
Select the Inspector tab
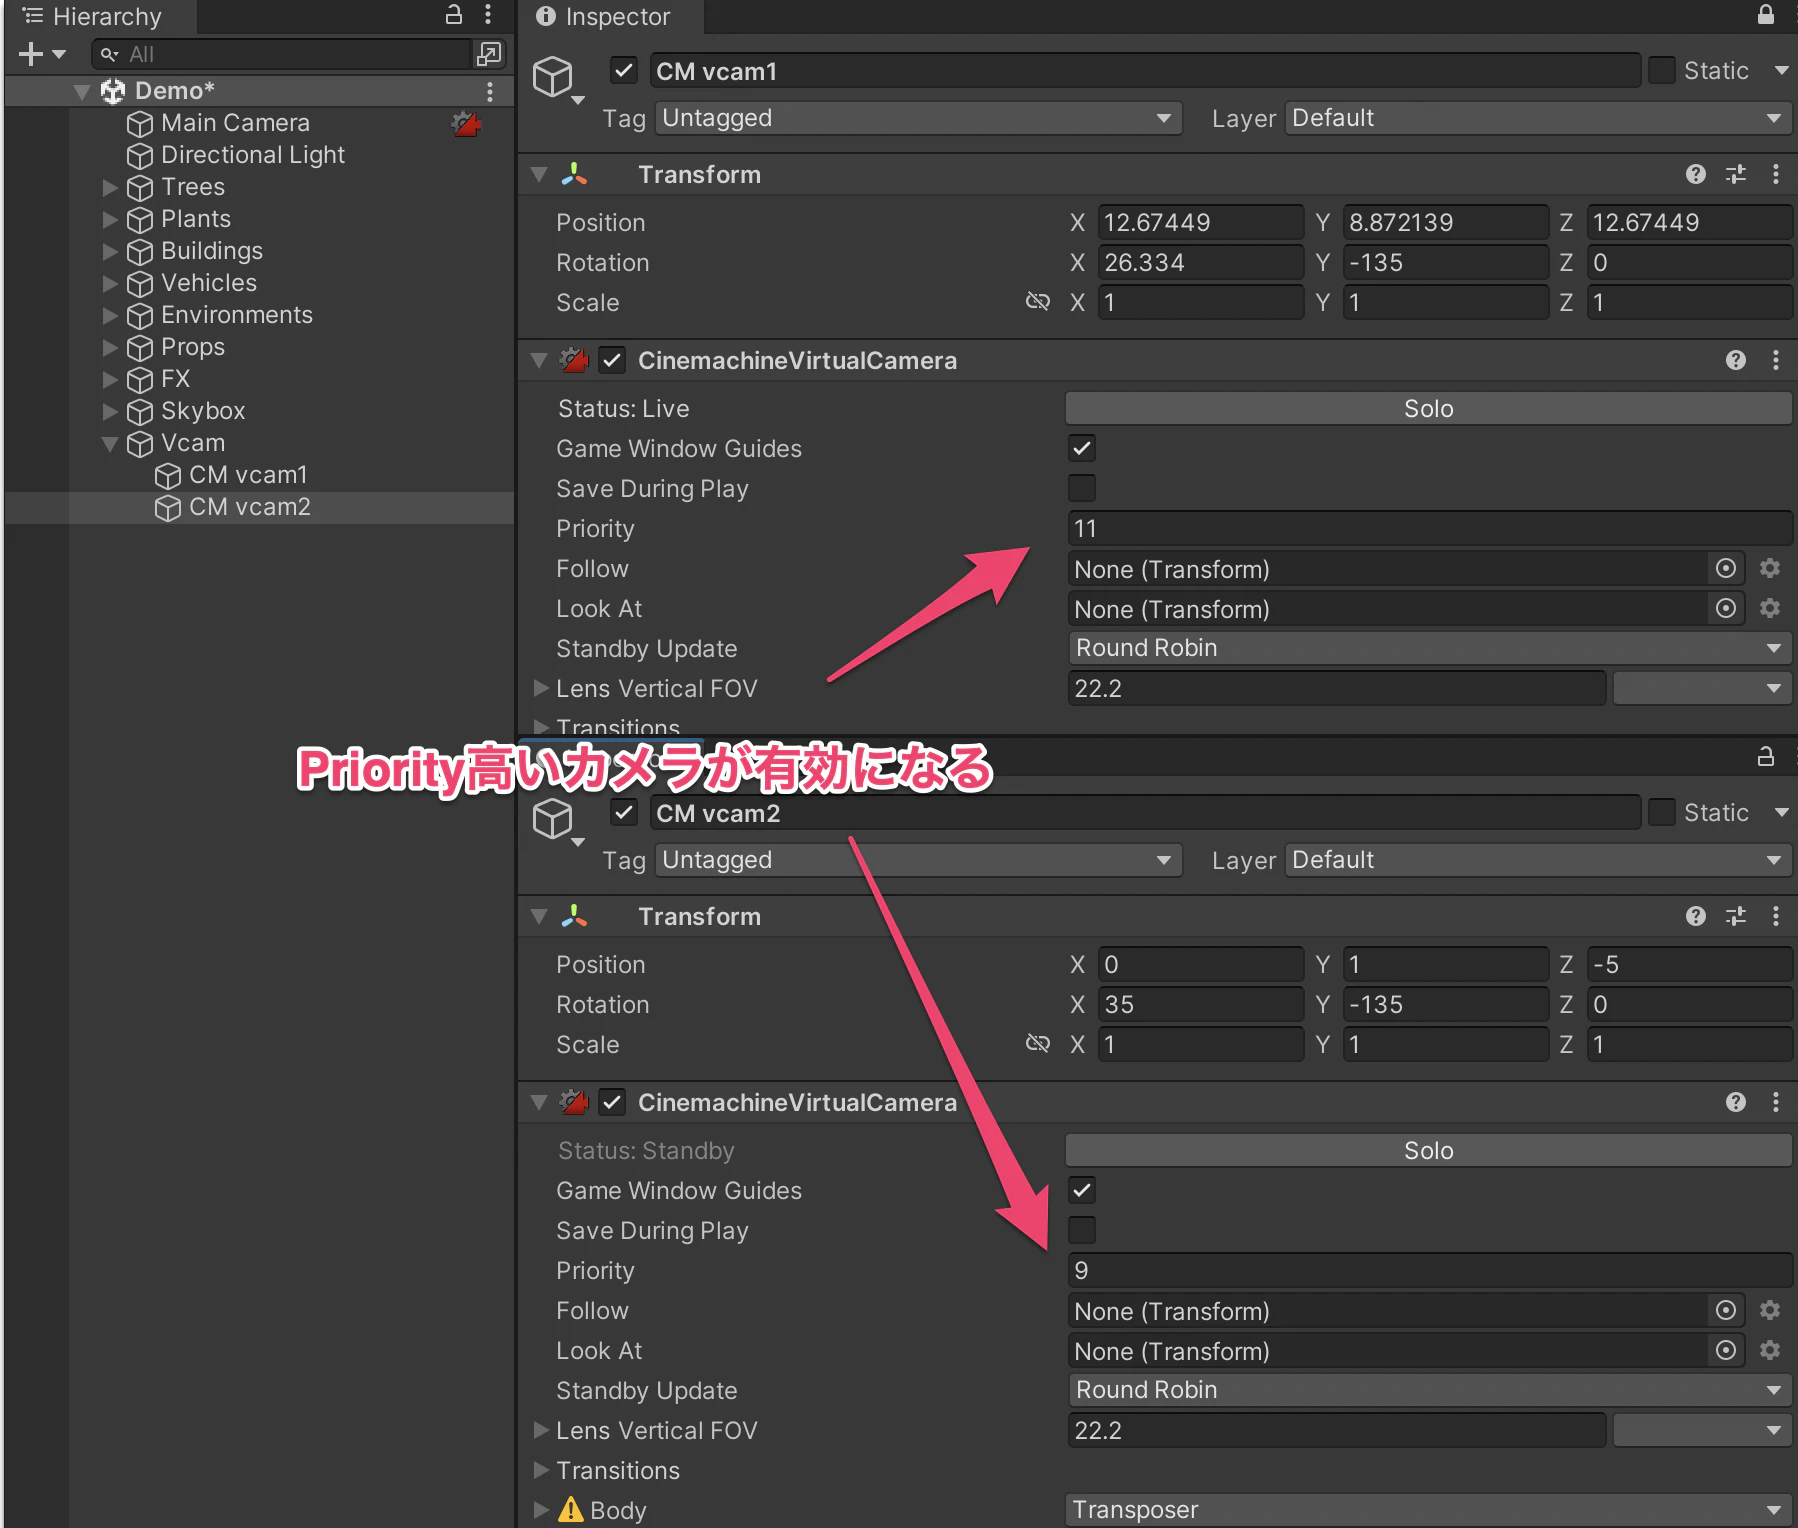coord(610,16)
